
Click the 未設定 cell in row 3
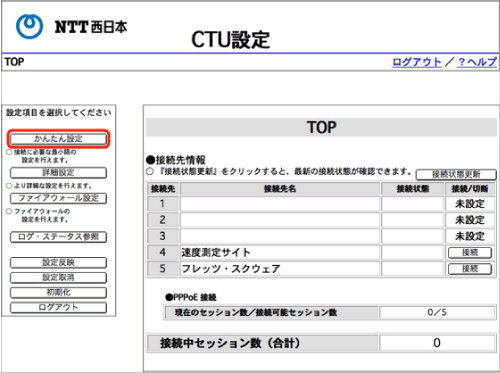point(470,236)
